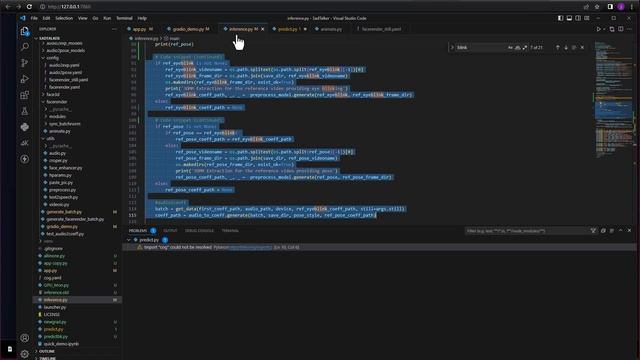
Task: Toggle the Primary Side Bar layout button
Action: [560, 18]
